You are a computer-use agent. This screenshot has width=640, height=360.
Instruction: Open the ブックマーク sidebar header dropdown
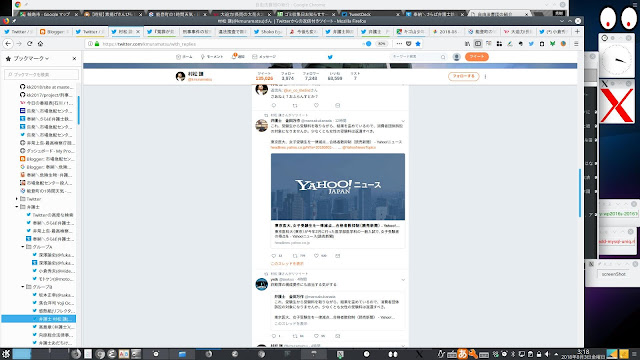tap(31, 59)
